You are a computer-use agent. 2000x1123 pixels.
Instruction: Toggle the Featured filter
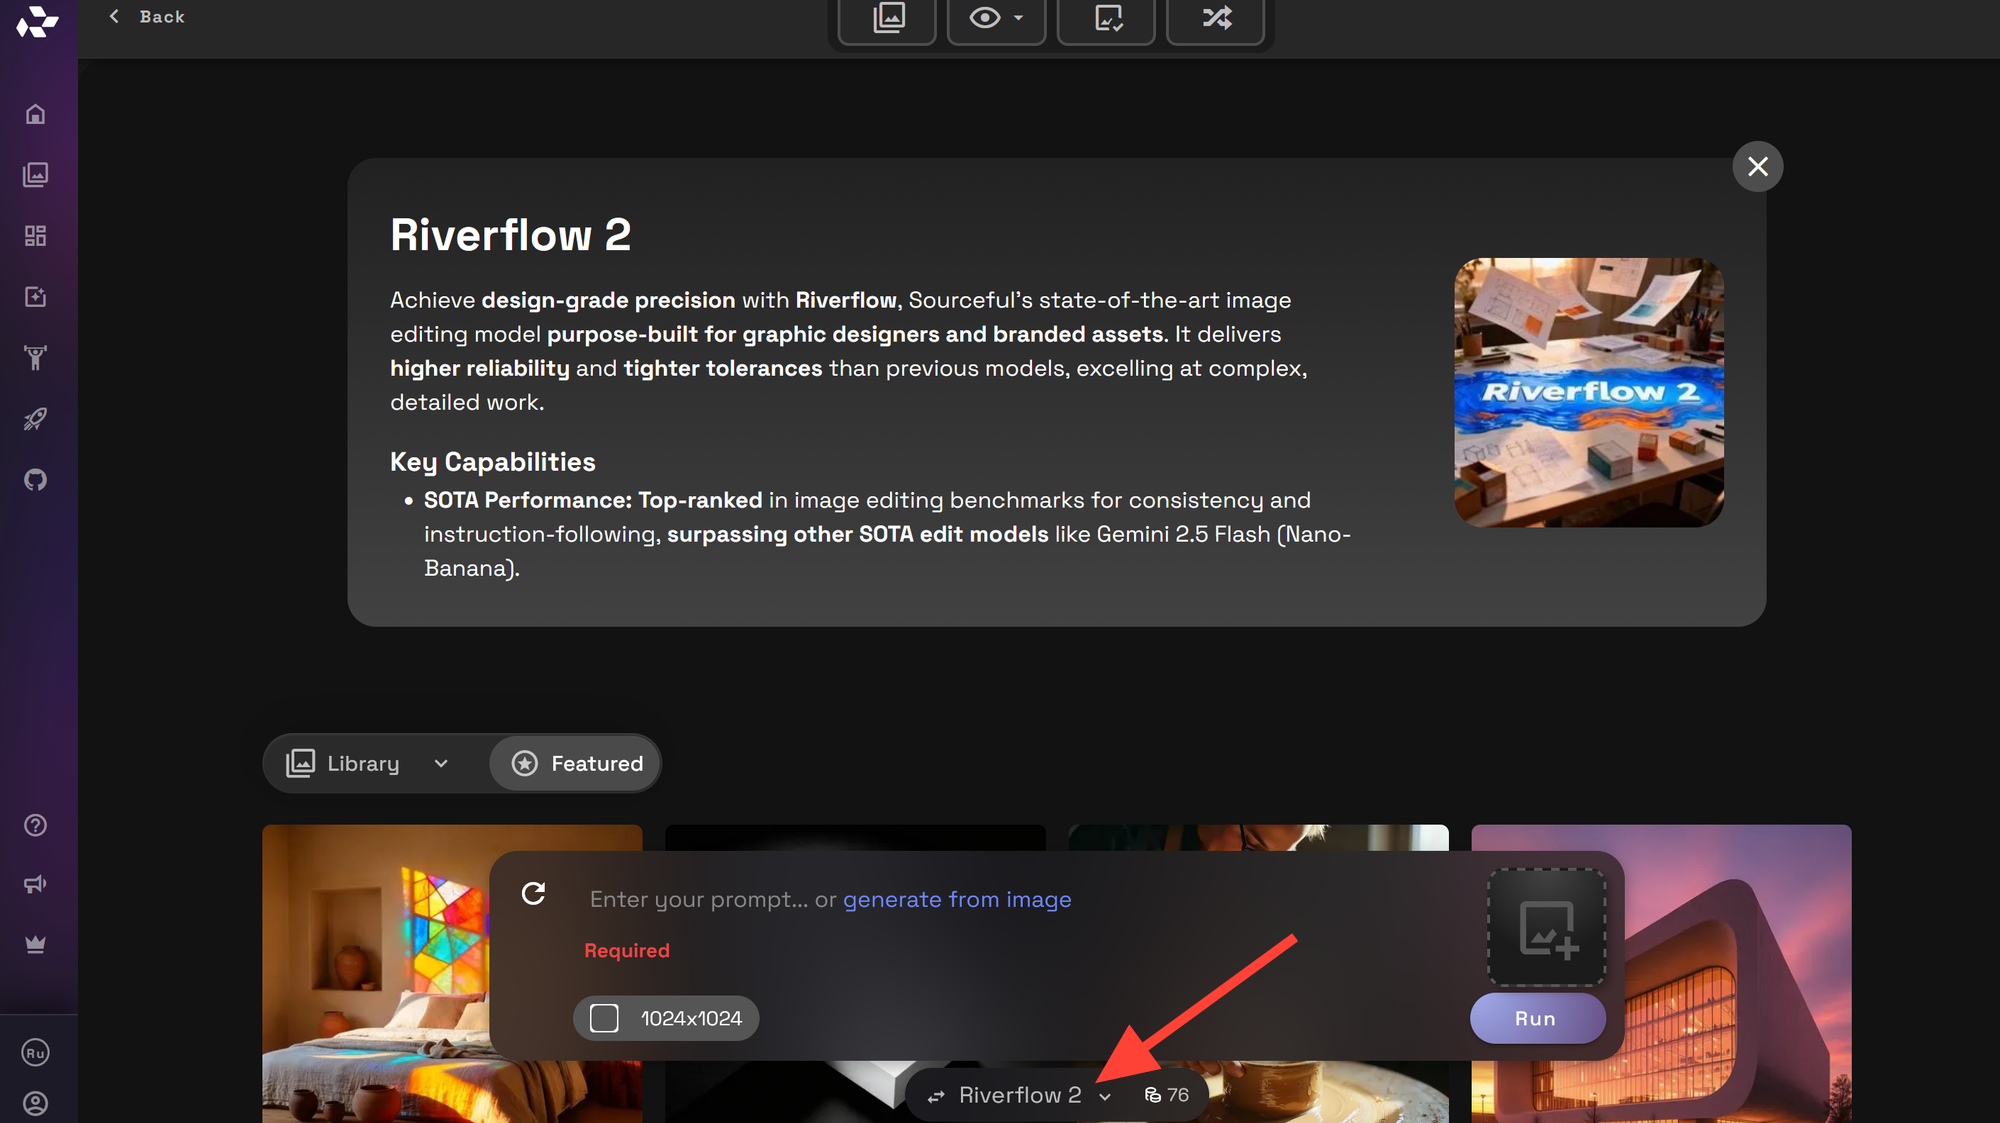coord(577,763)
